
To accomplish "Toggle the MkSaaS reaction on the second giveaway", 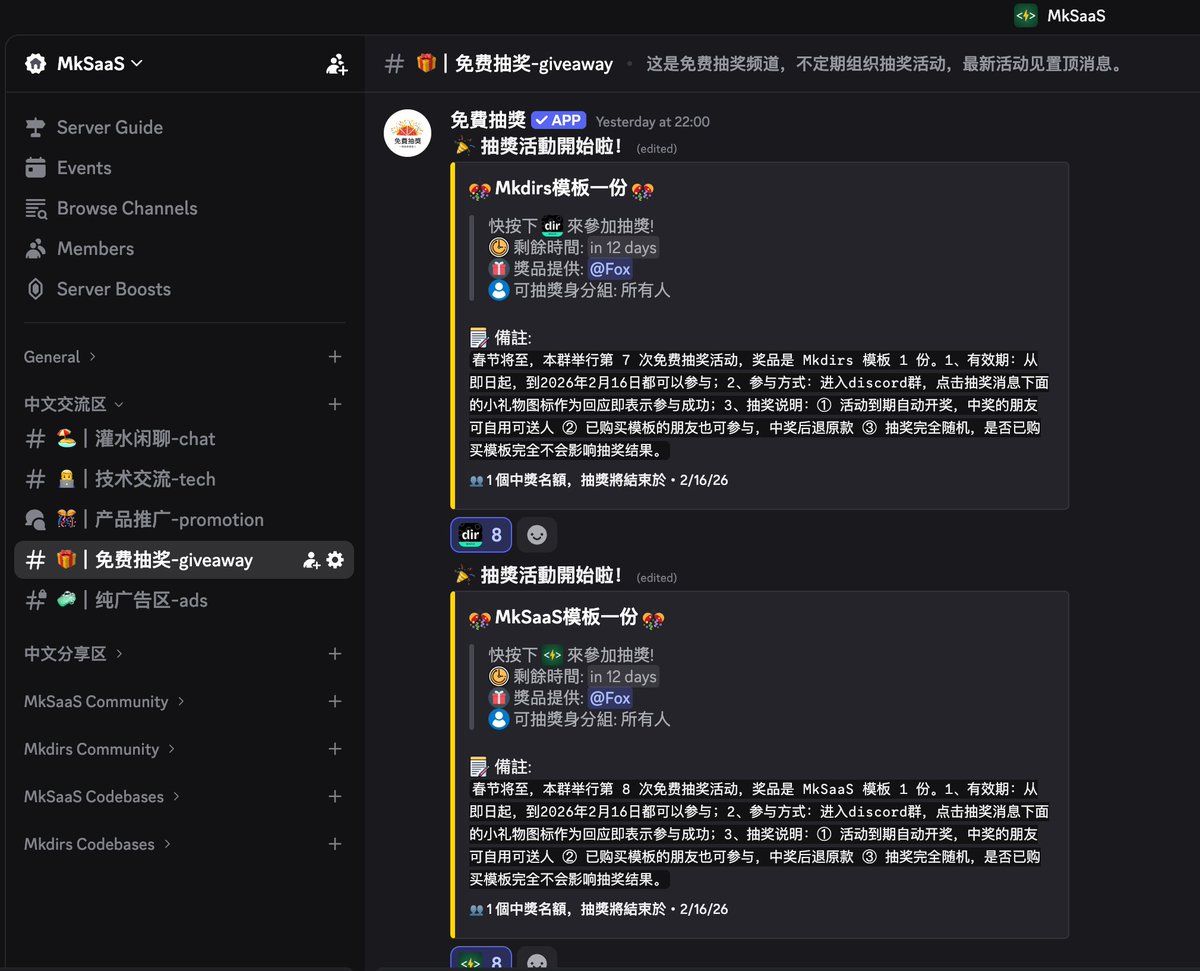I will pyautogui.click(x=481, y=960).
